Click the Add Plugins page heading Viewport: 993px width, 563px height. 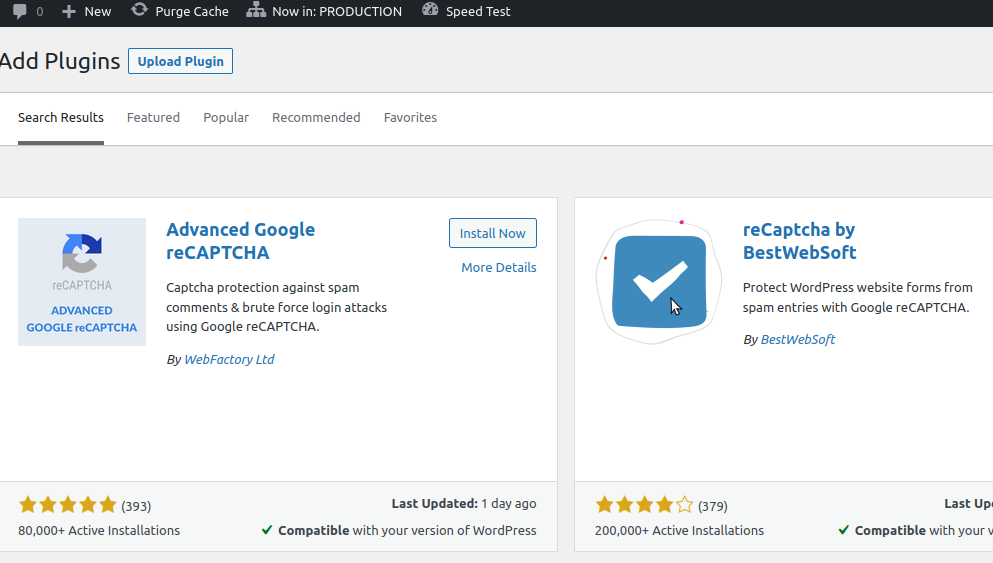(x=60, y=61)
